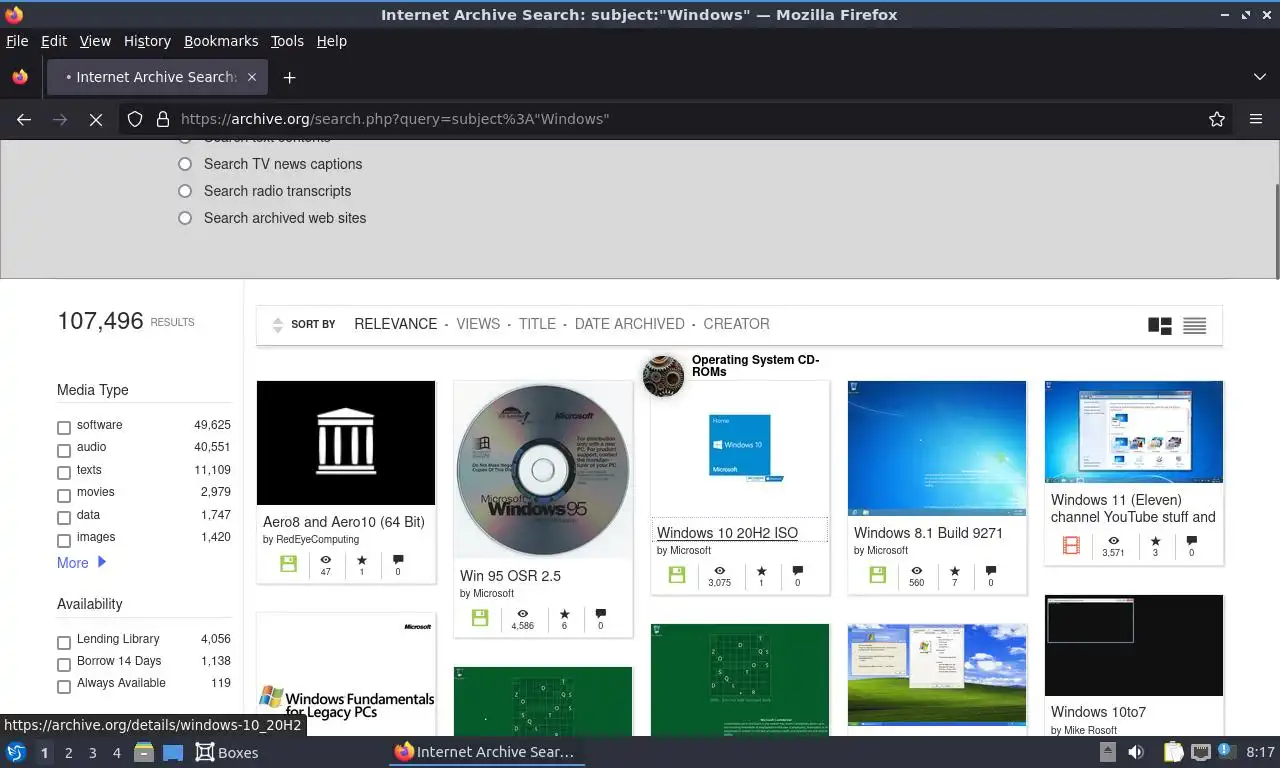This screenshot has width=1280, height=768.
Task: Open the Aero8 and Aero10 archive thumbnail
Action: [346, 443]
